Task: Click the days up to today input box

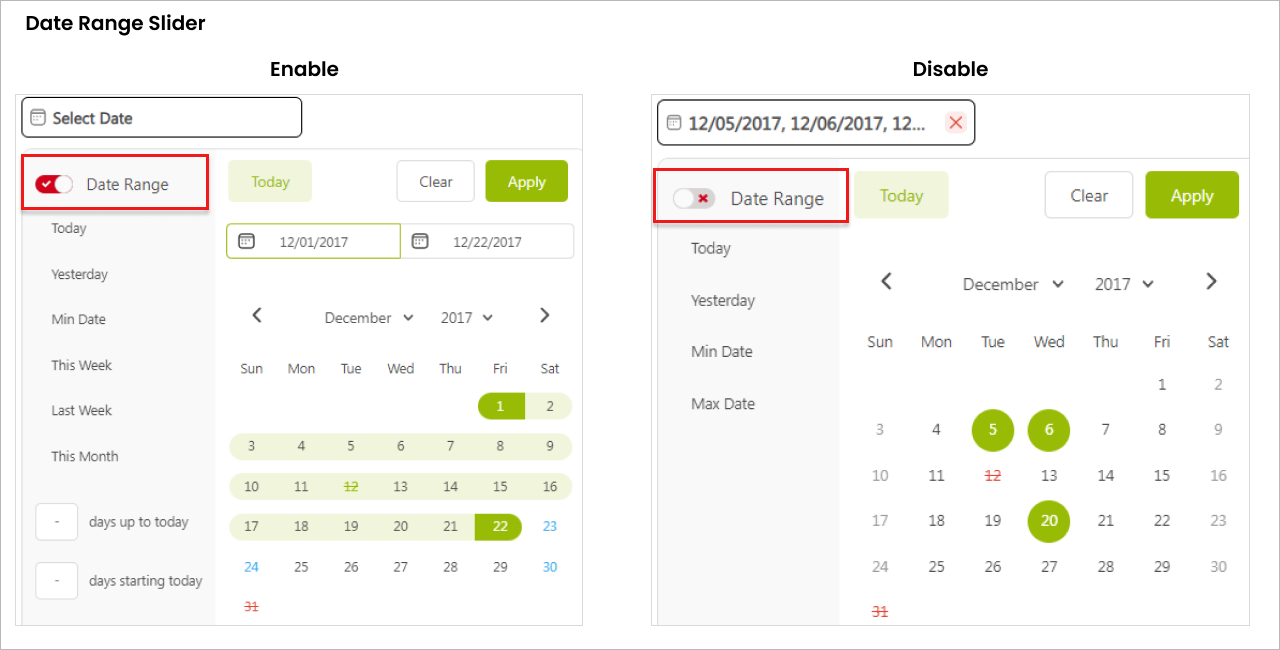Action: coord(57,522)
